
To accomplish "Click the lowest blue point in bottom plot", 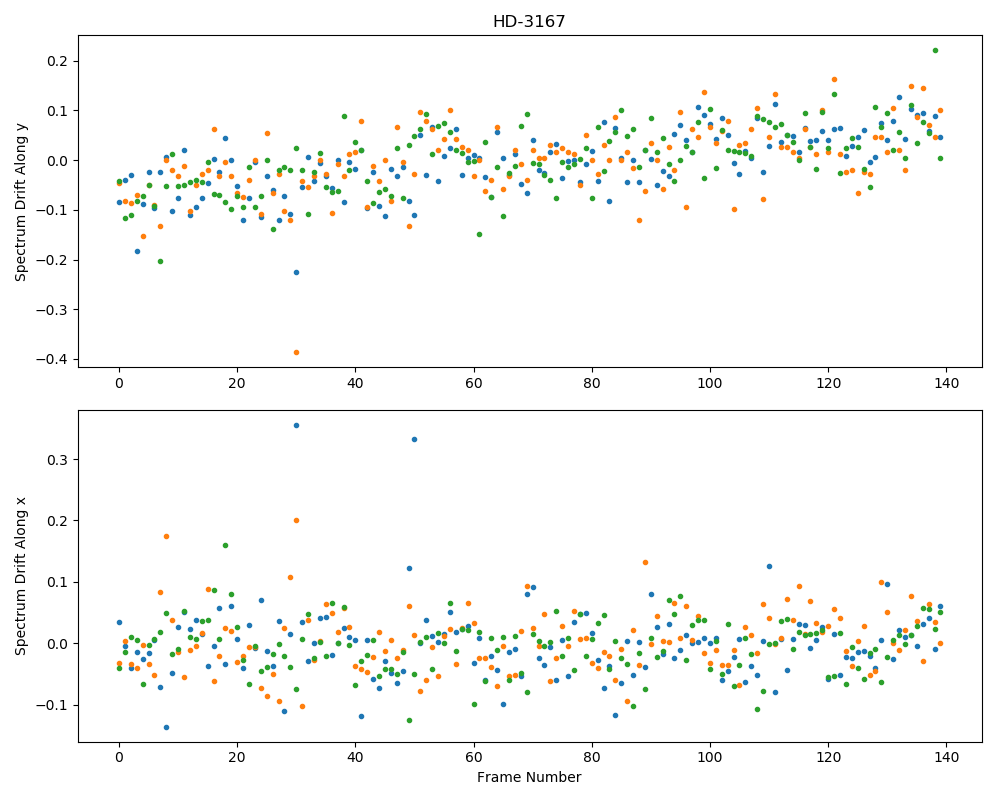I will [x=166, y=727].
